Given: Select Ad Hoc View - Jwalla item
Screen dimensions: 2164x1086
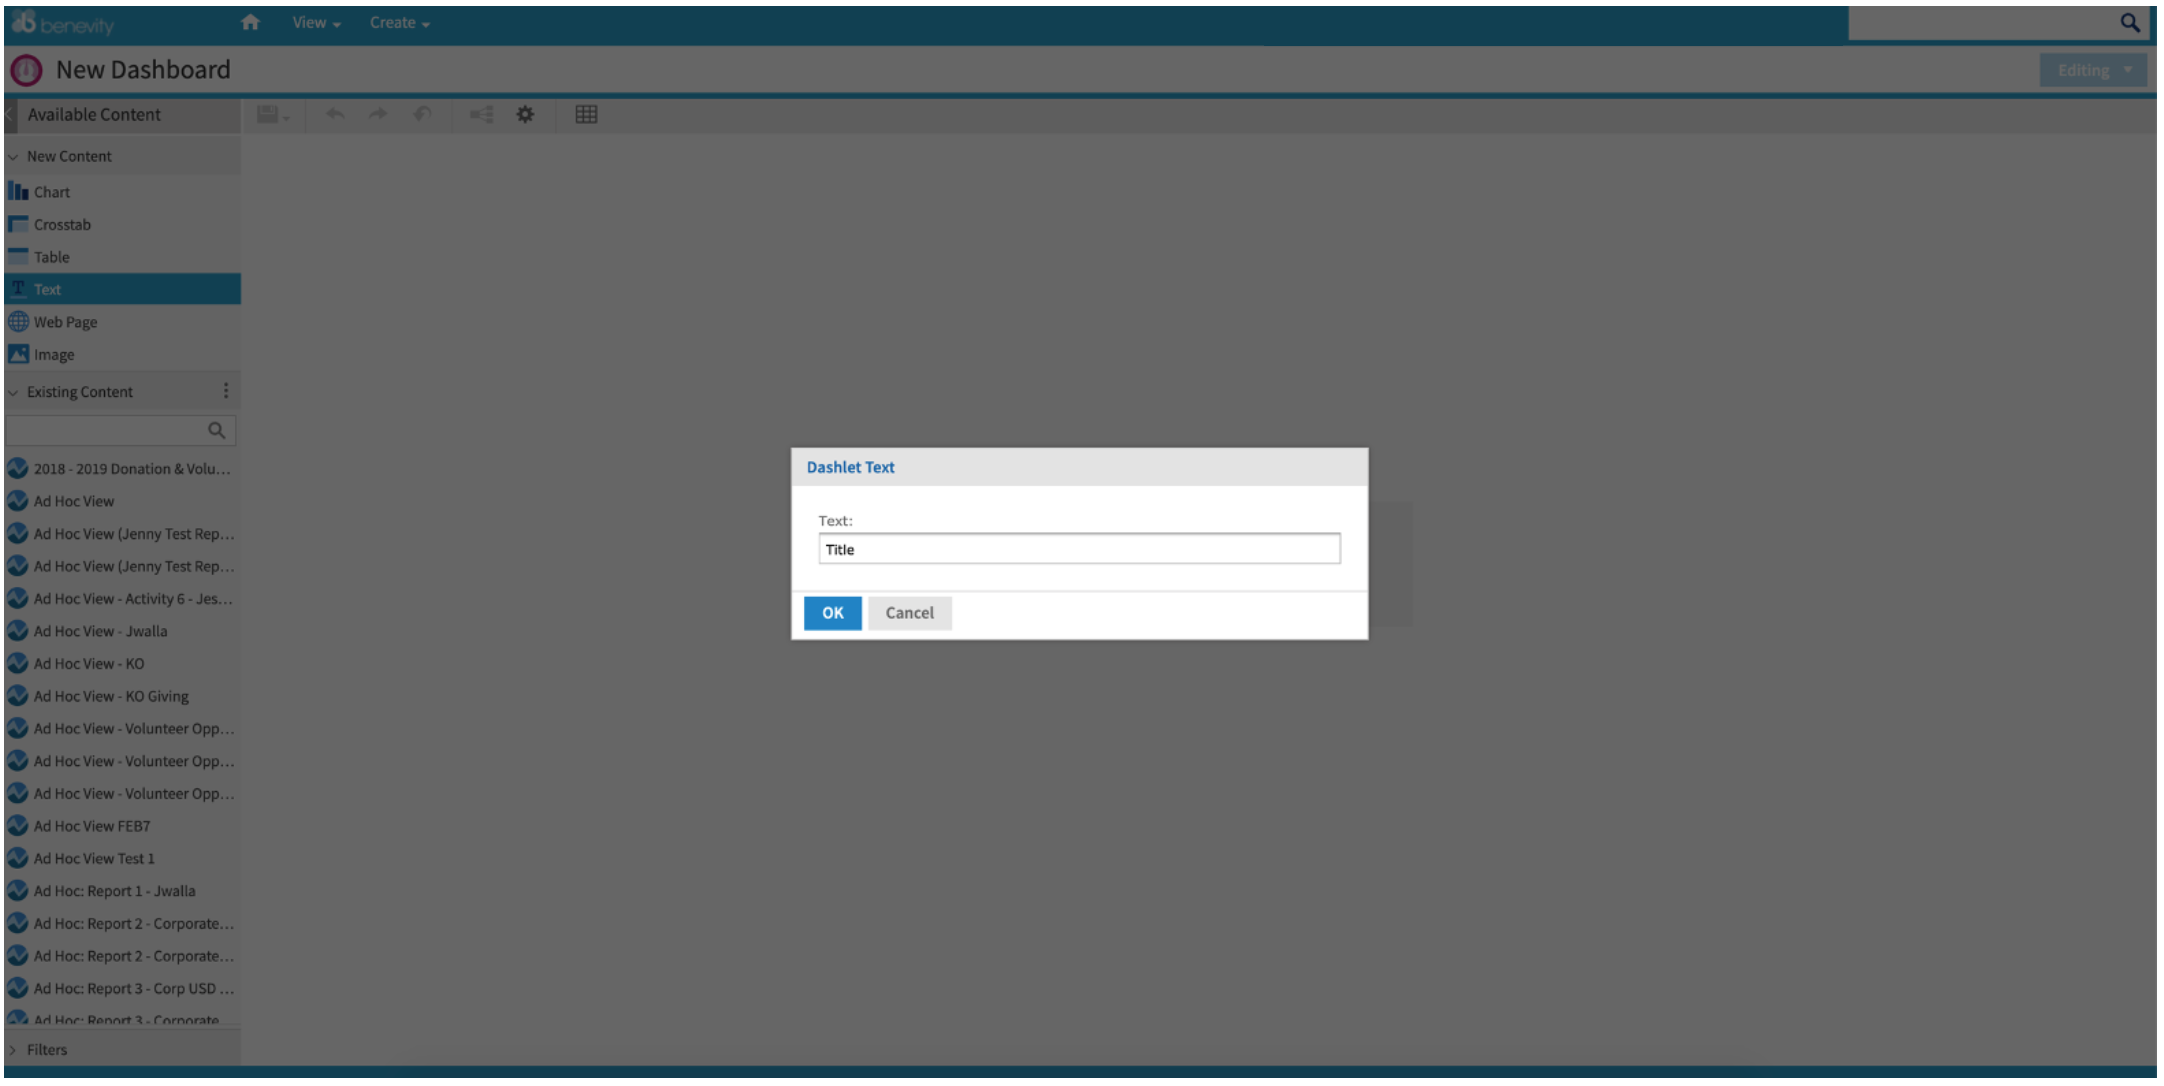Looking at the screenshot, I should click(x=122, y=631).
